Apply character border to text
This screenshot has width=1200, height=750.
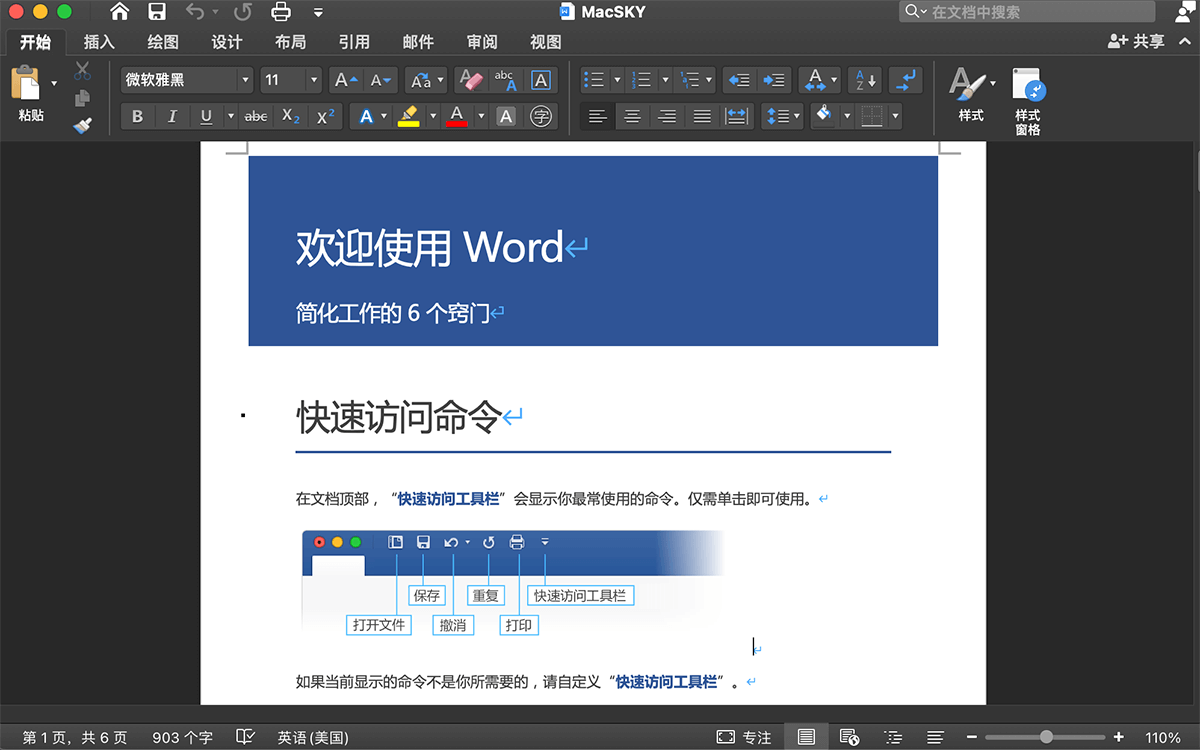(541, 80)
